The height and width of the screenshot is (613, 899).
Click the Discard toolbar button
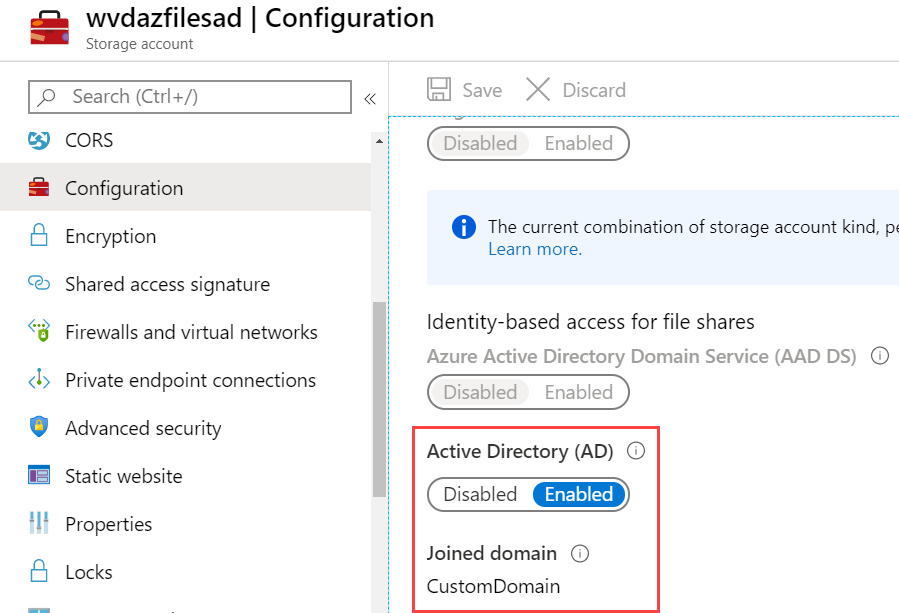576,90
